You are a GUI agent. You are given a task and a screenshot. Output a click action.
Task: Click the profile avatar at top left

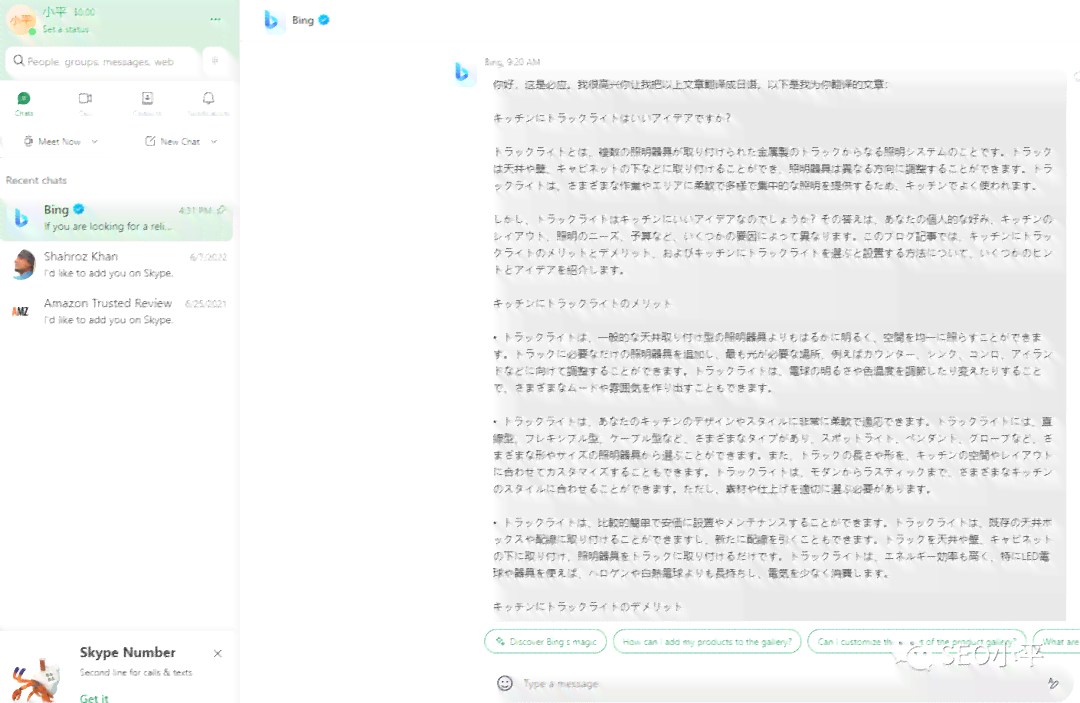click(x=21, y=21)
